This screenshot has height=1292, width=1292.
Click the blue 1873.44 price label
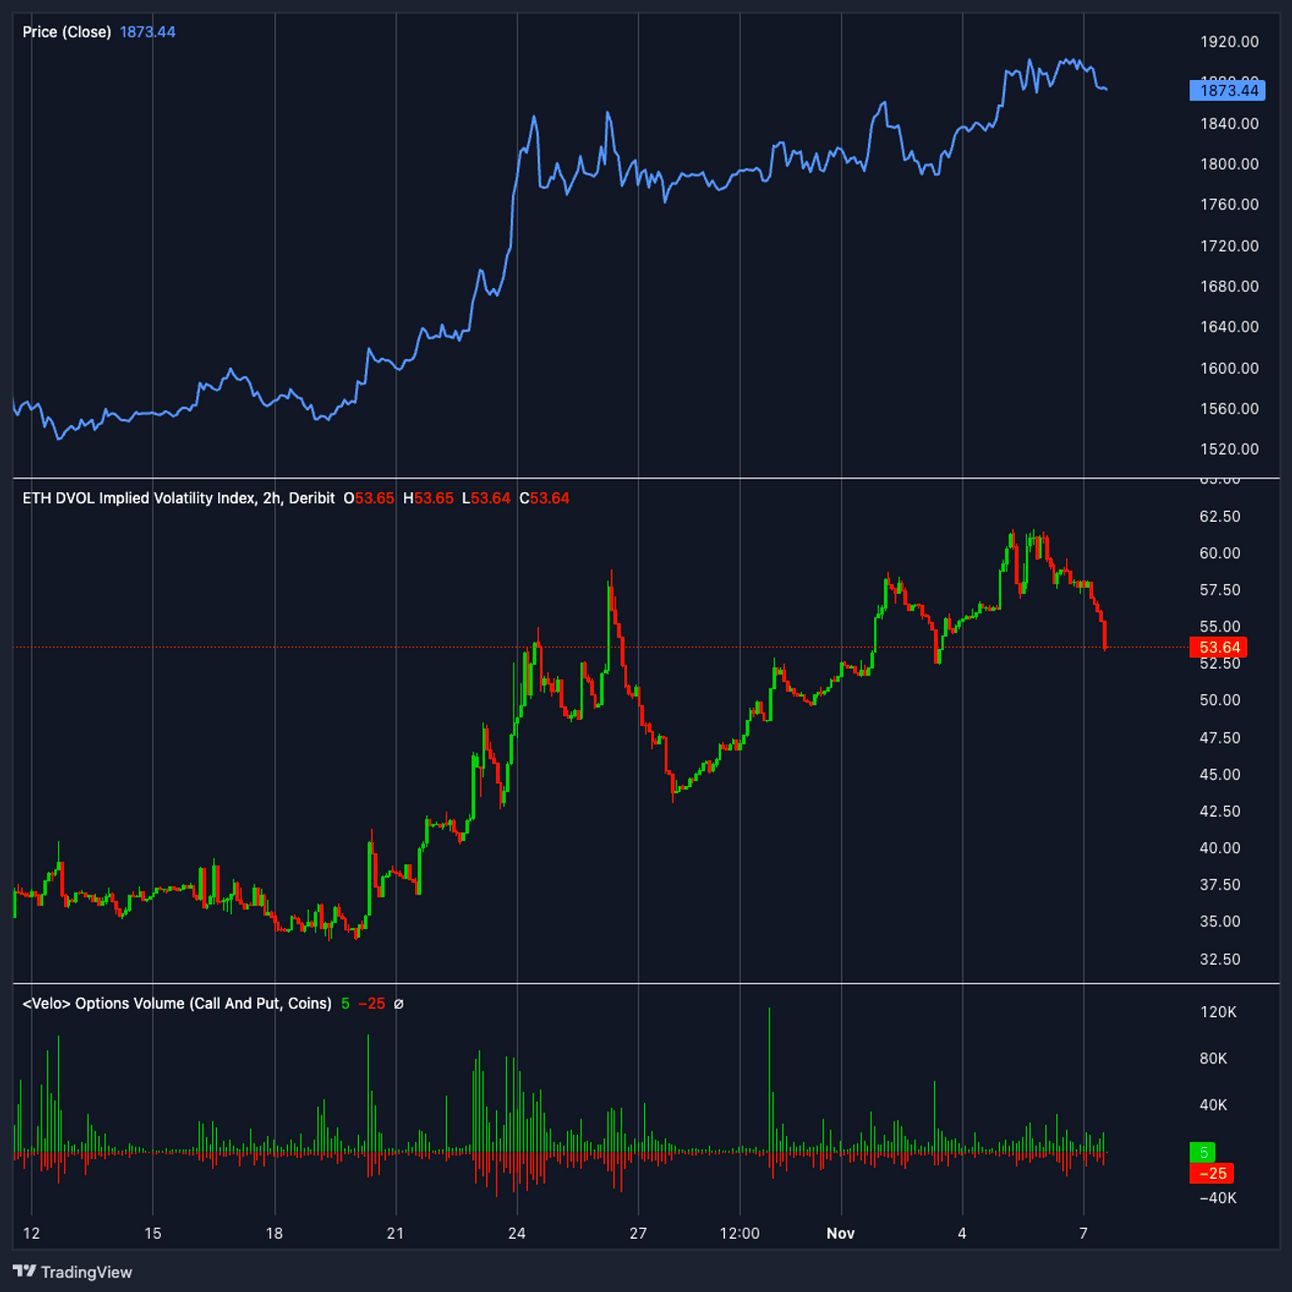pyautogui.click(x=1228, y=90)
